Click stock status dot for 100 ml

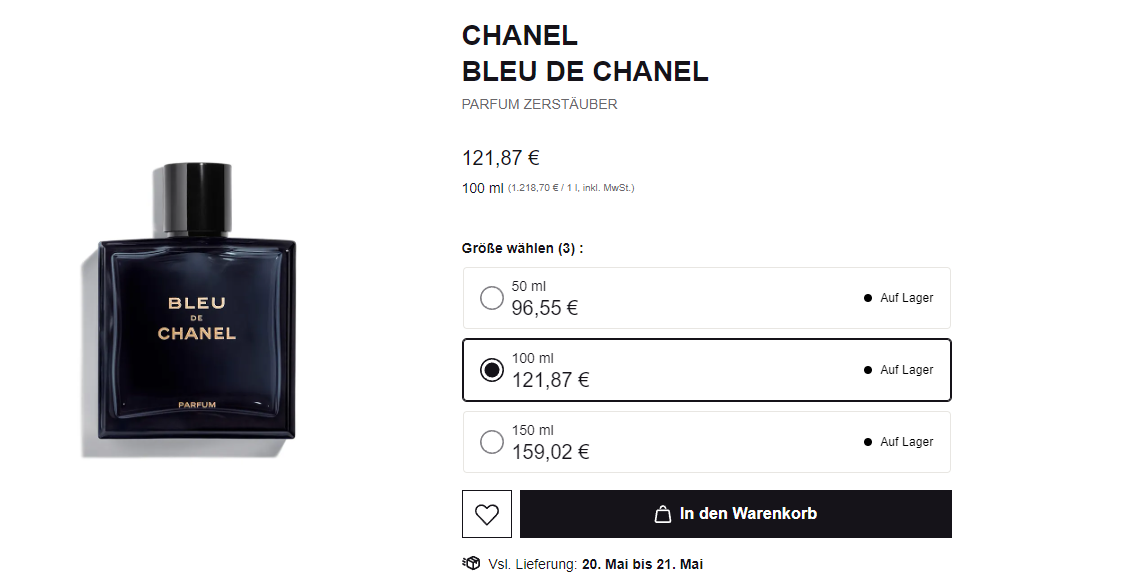868,370
